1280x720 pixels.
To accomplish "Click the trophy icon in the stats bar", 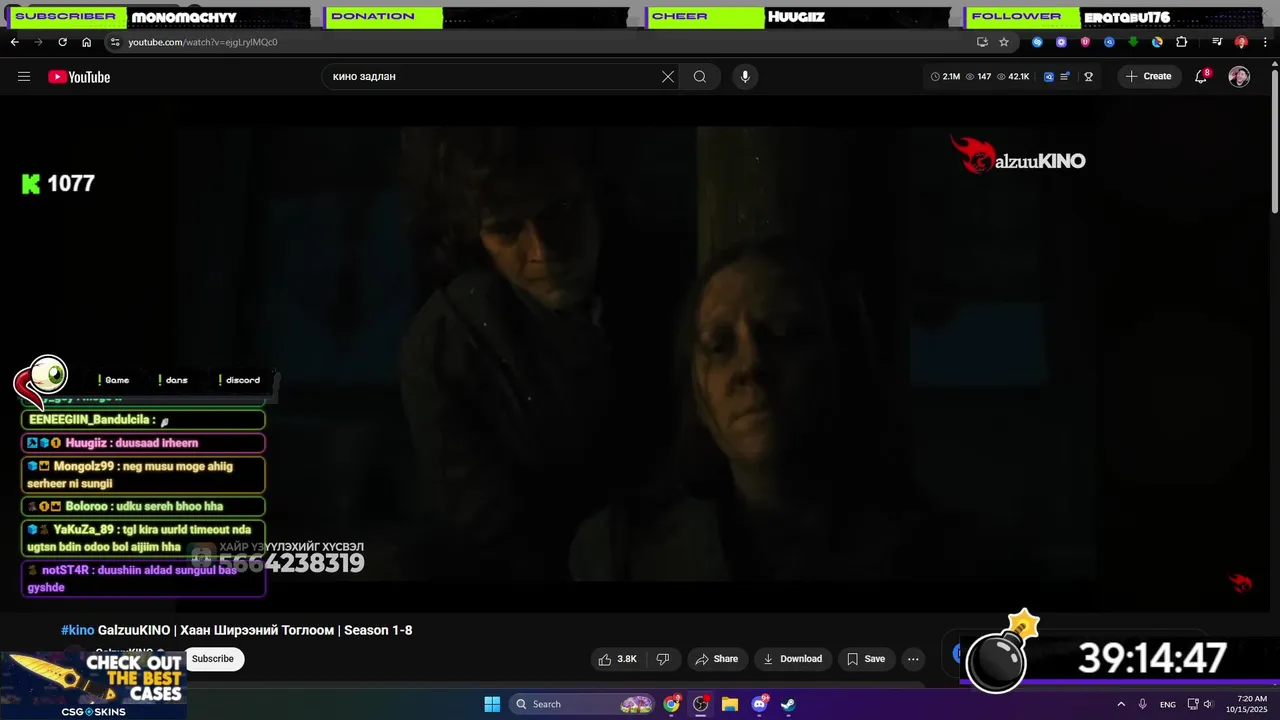I will tap(1088, 77).
